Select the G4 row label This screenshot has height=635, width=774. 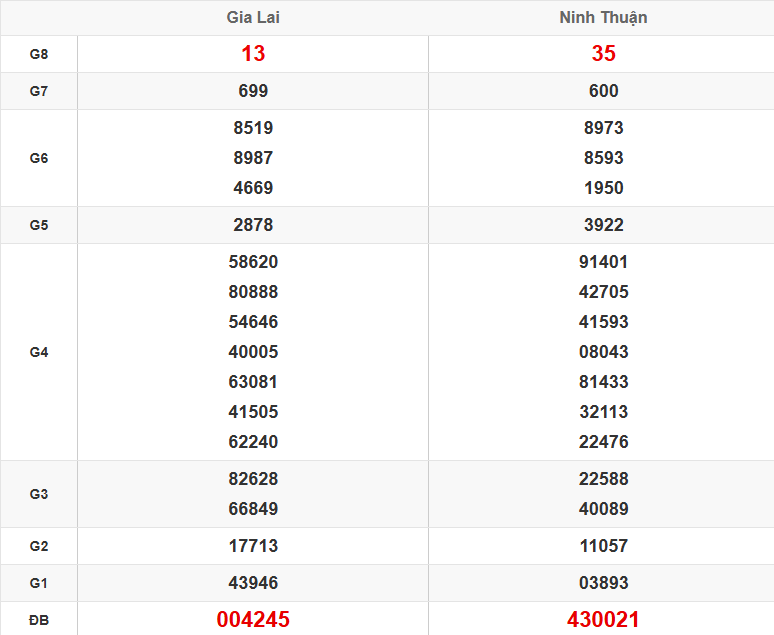(x=39, y=352)
